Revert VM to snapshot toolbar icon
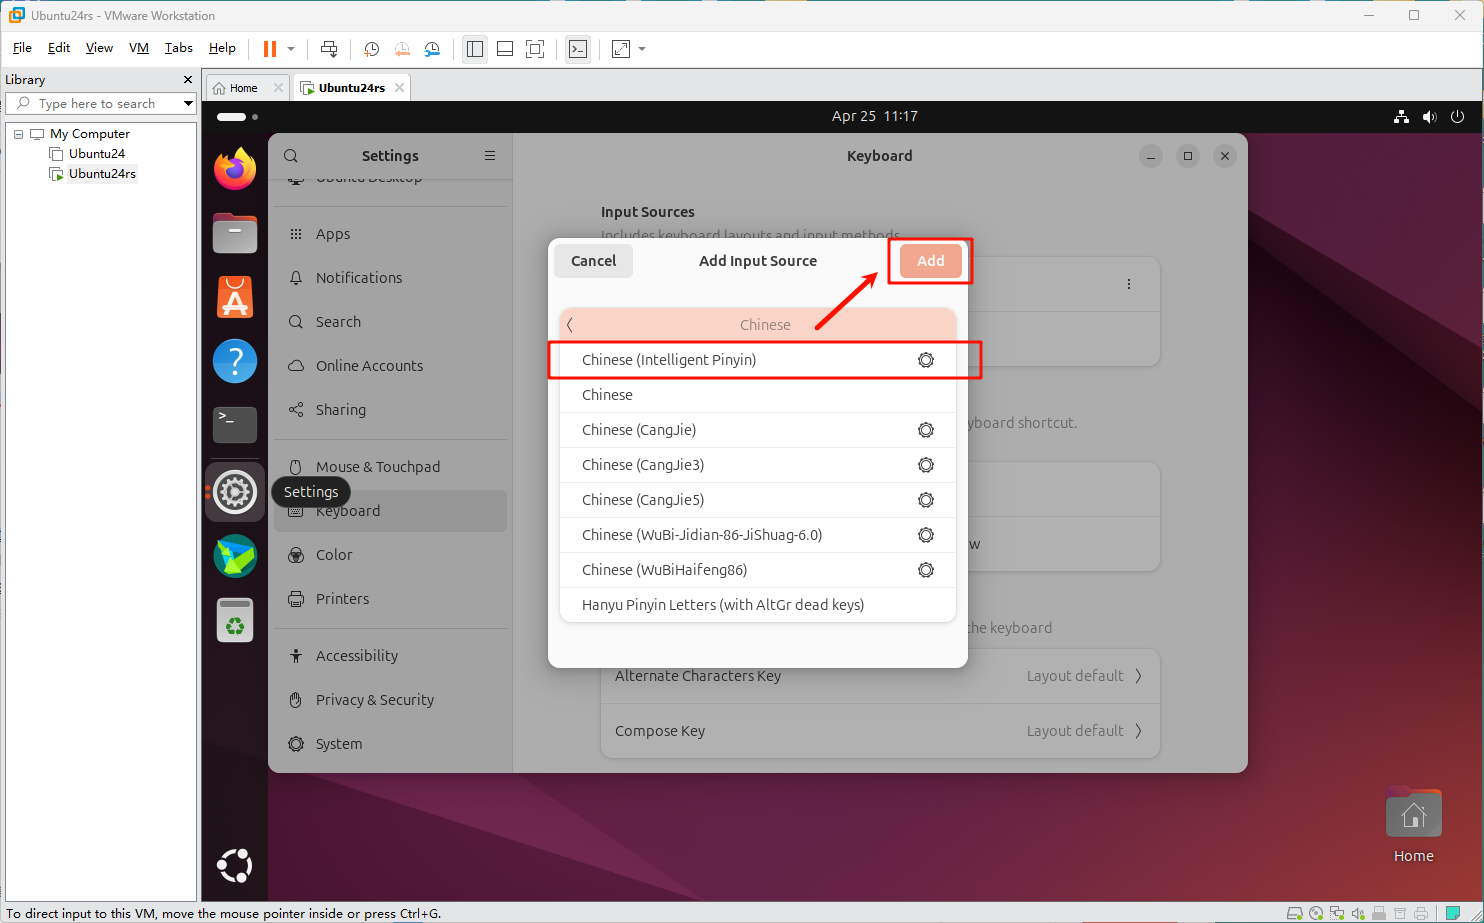 click(x=402, y=49)
